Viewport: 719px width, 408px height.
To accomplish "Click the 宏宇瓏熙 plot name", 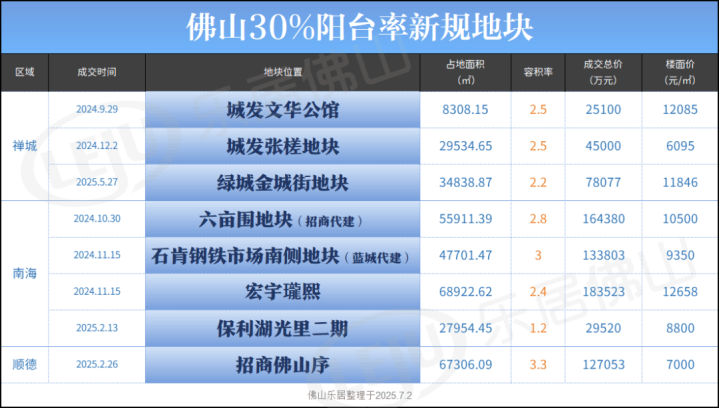I will 283,292.
